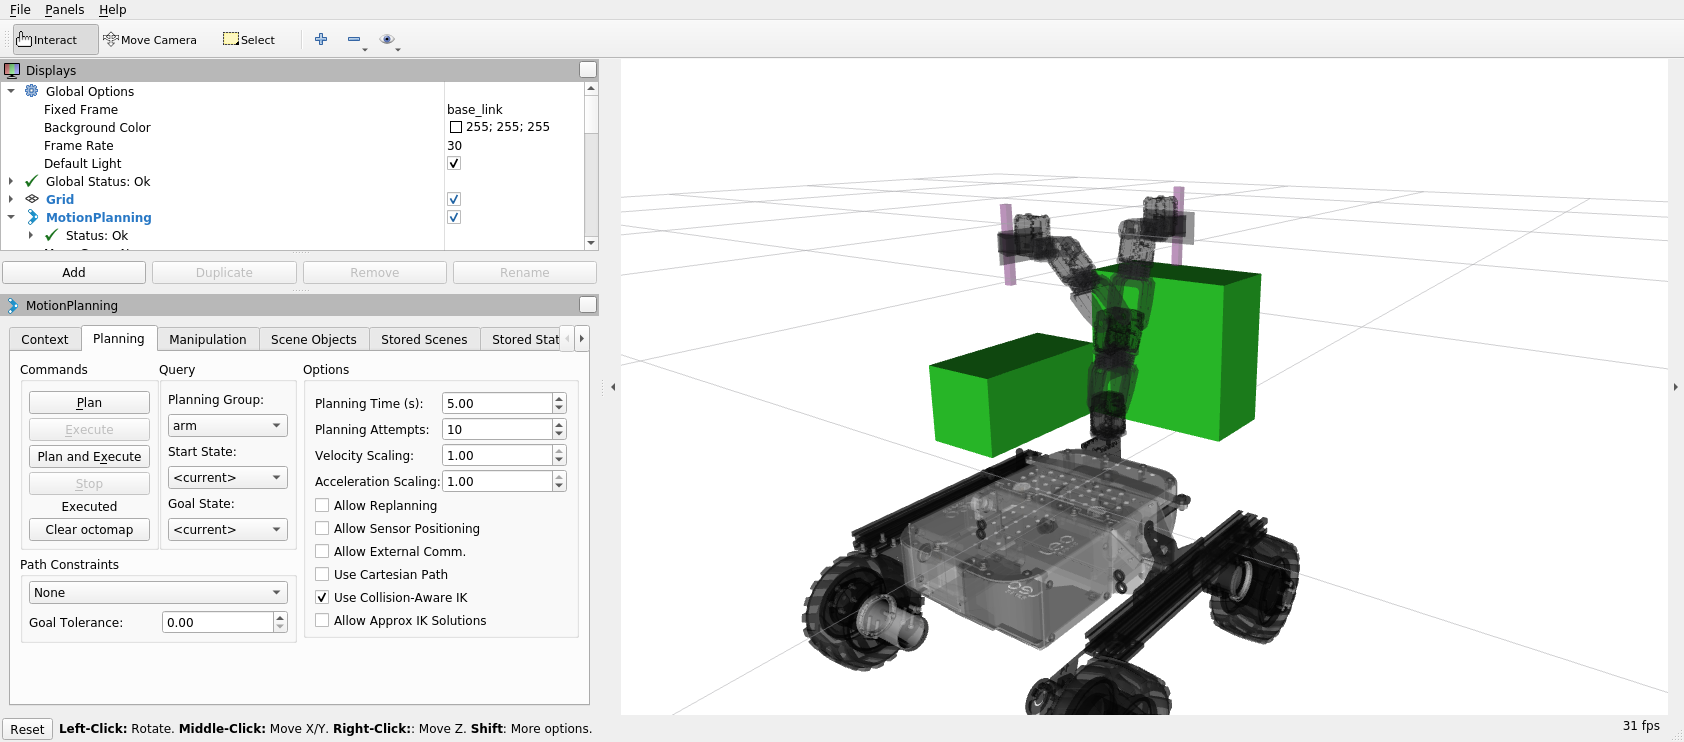Open the Panels menu

pyautogui.click(x=64, y=9)
